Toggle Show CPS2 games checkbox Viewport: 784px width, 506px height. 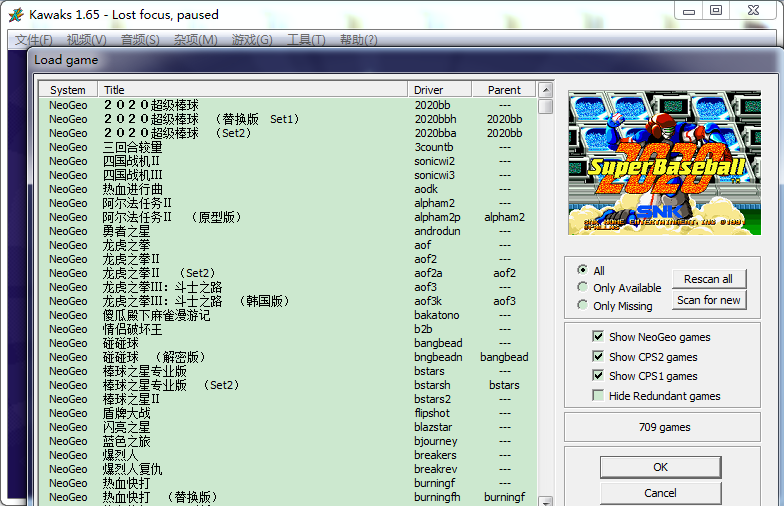pyautogui.click(x=598, y=357)
